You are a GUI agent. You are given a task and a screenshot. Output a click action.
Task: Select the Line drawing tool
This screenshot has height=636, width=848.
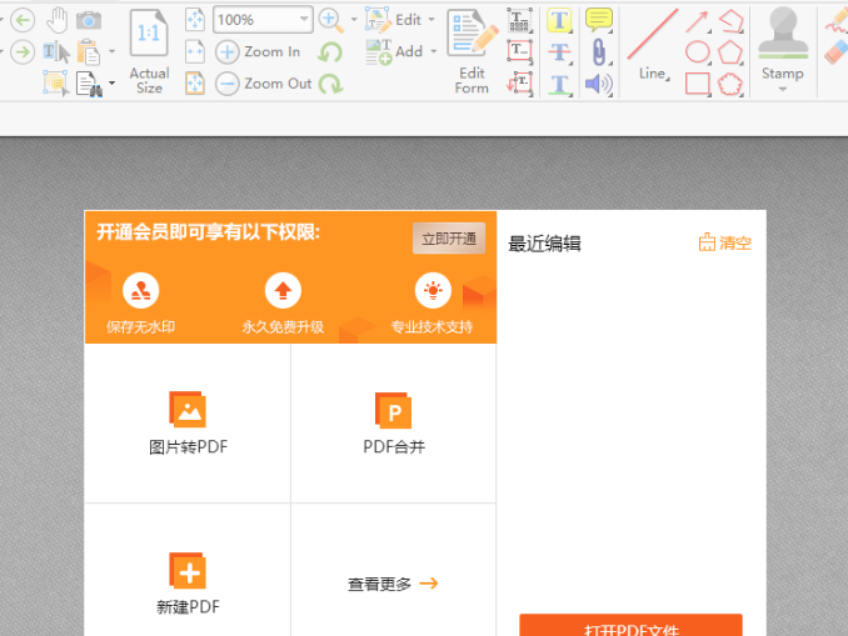(x=653, y=44)
